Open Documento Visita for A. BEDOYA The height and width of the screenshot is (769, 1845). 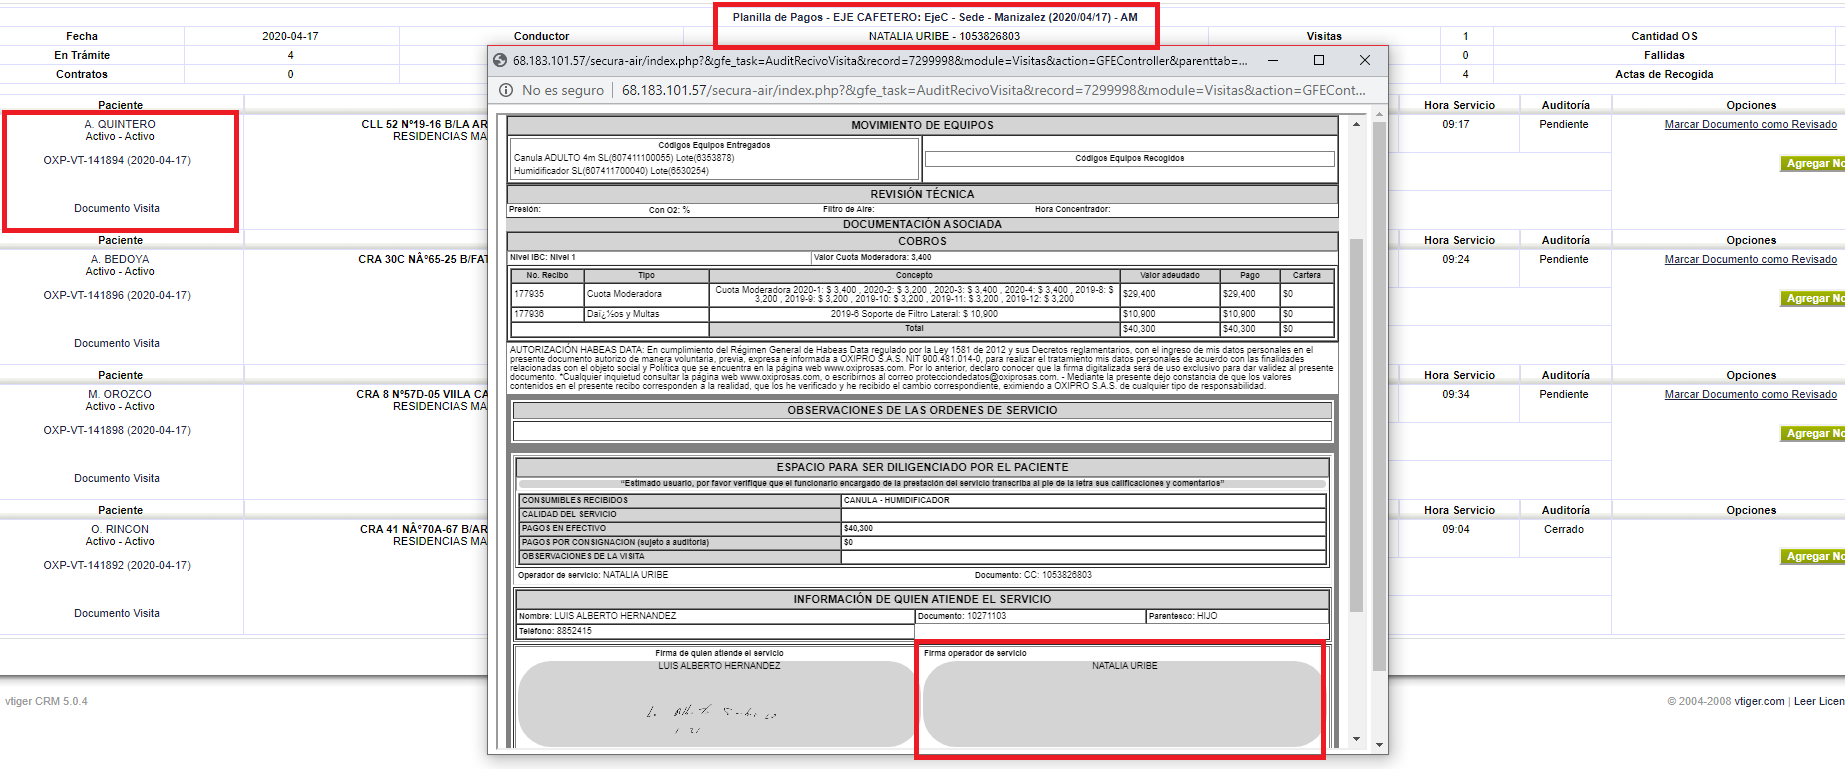(x=117, y=343)
